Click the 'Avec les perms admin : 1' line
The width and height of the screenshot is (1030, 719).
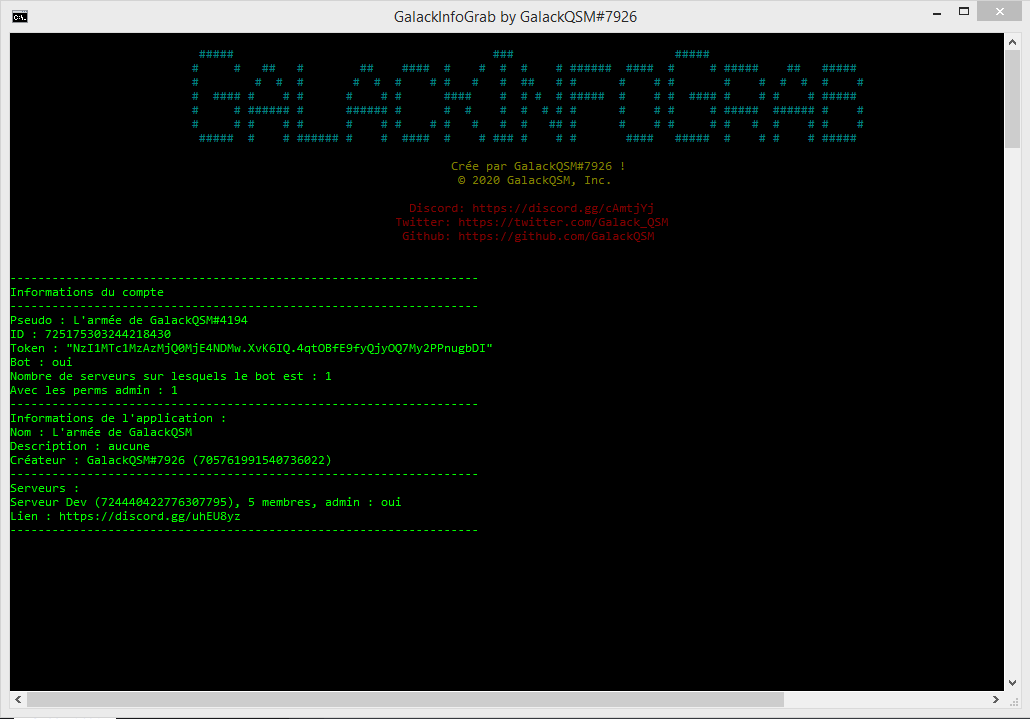coord(94,390)
